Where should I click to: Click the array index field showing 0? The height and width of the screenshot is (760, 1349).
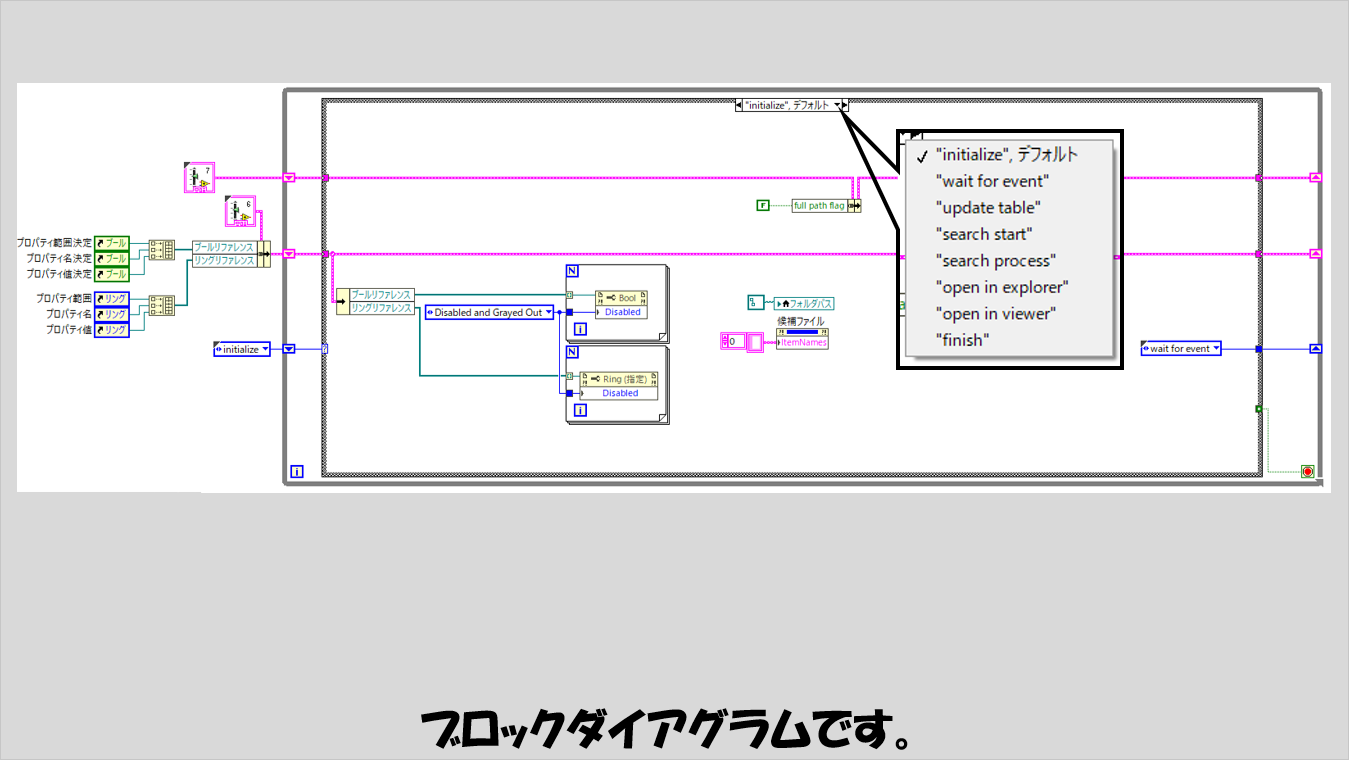[733, 342]
